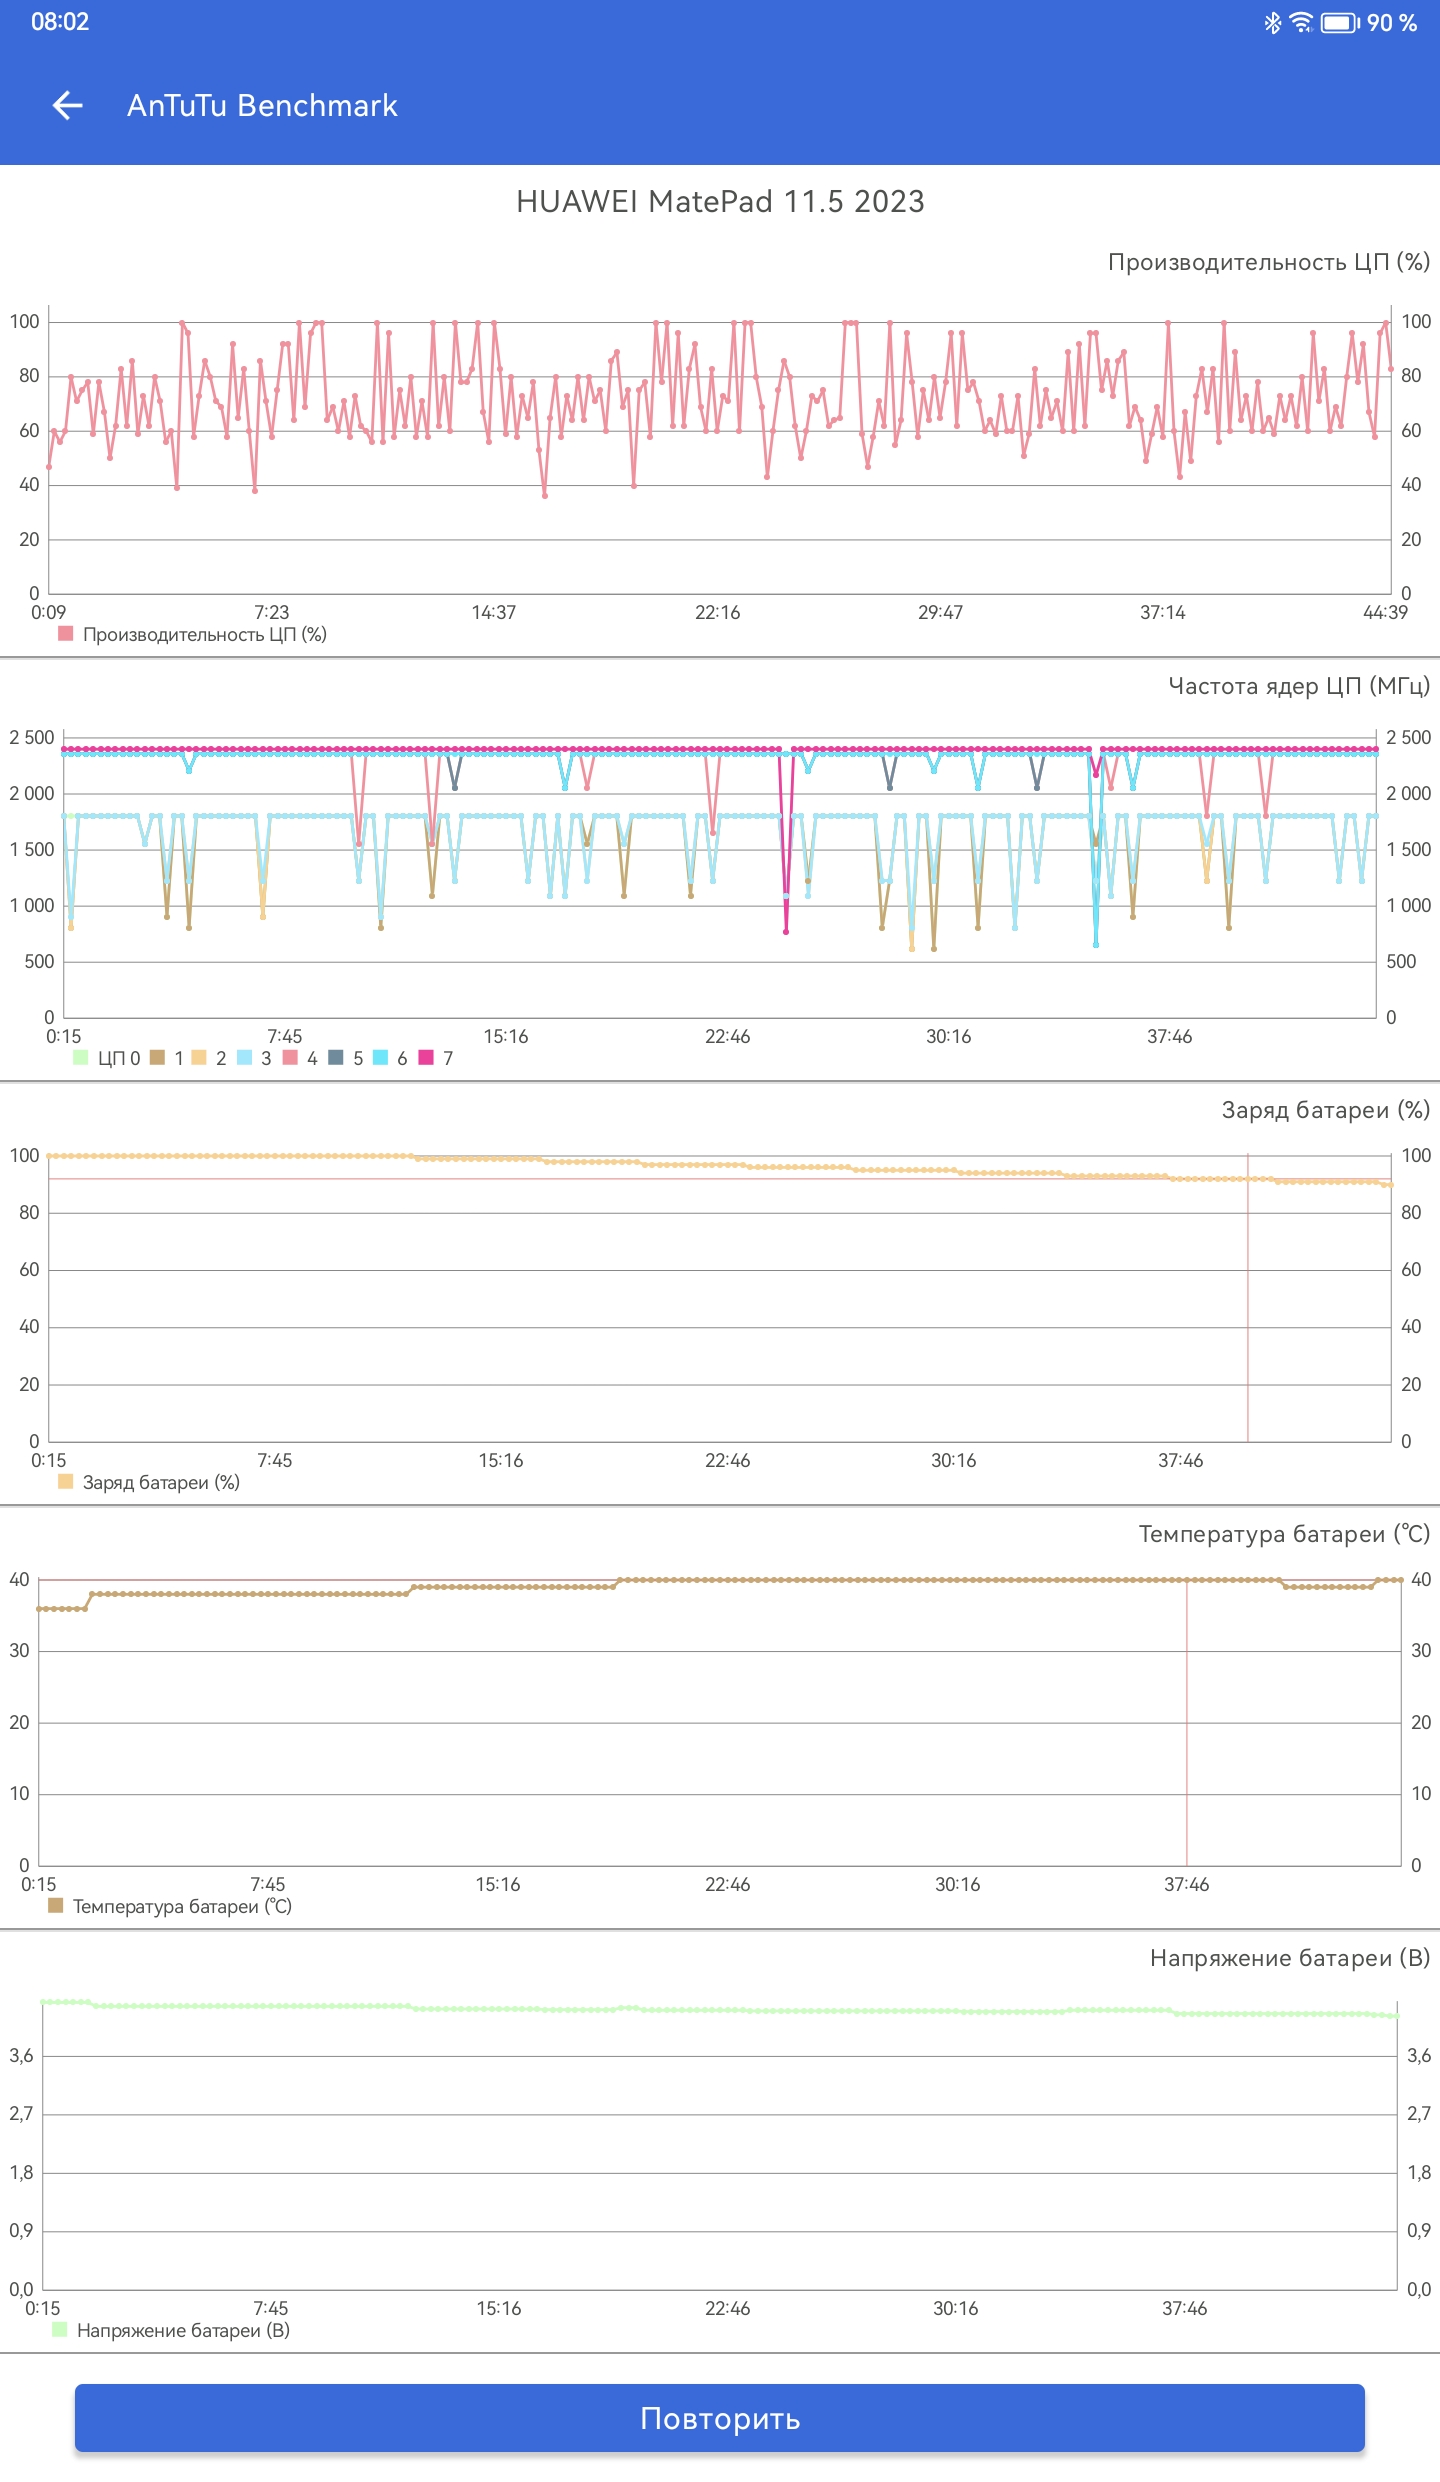This screenshot has height=2482, width=1440.
Task: Click core 1 brown legend swatch
Action: 157,1057
